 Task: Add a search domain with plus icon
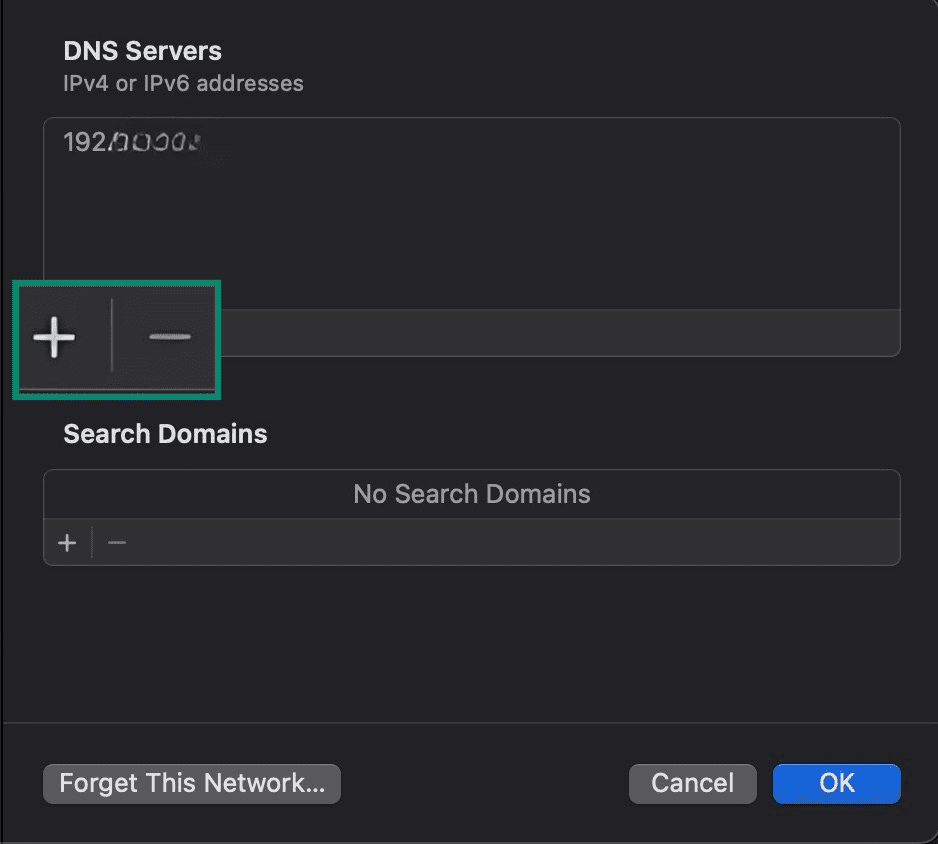click(x=67, y=543)
